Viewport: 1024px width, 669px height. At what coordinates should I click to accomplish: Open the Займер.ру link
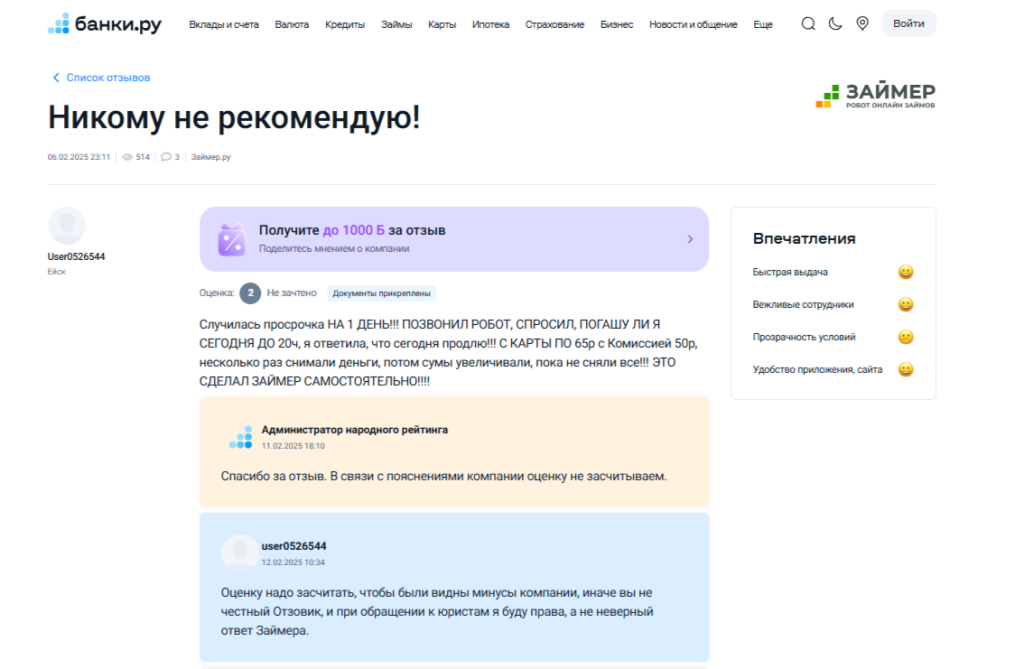coord(210,157)
